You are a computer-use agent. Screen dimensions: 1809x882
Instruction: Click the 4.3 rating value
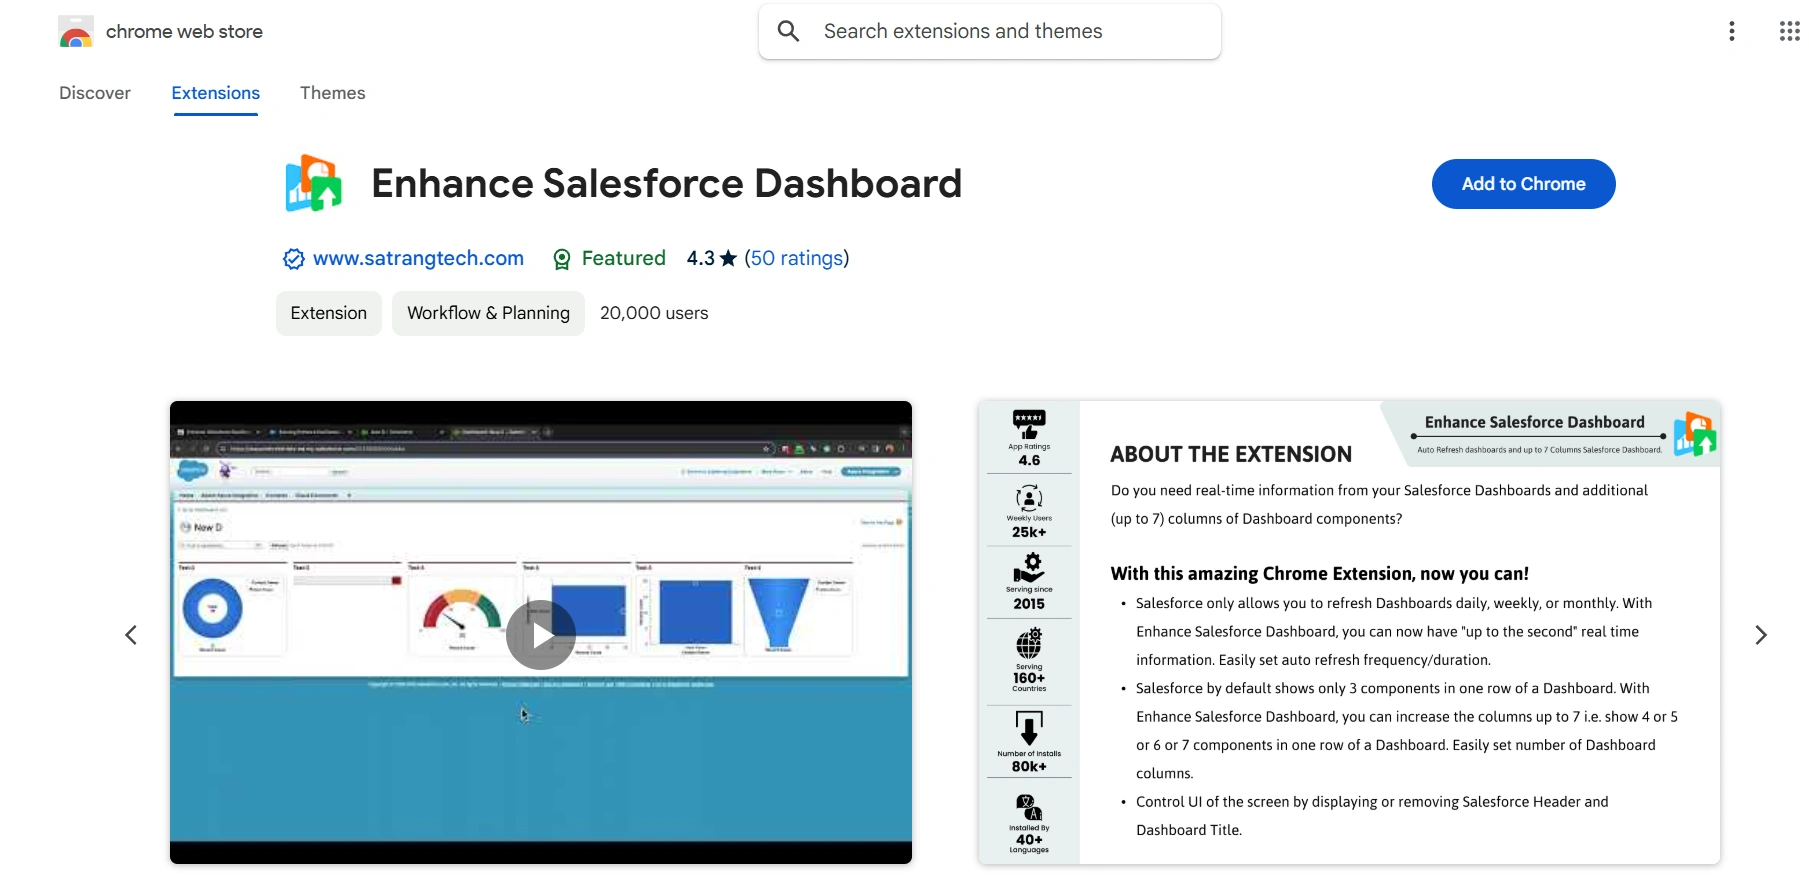click(700, 258)
